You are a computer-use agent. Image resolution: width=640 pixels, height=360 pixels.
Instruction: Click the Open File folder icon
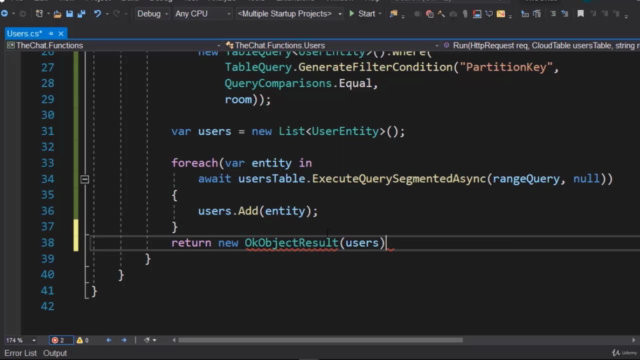(58, 14)
